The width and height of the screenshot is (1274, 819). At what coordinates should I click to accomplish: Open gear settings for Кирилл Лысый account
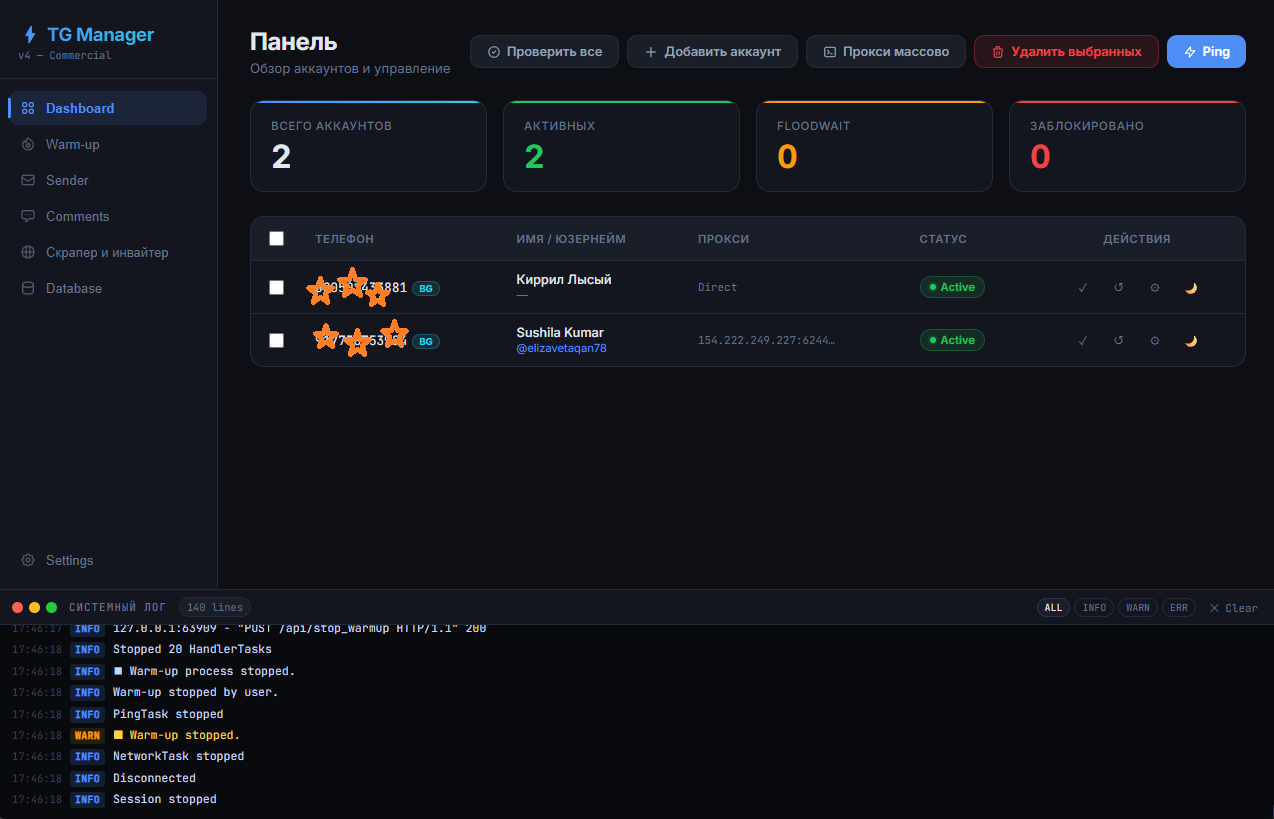(x=1154, y=288)
